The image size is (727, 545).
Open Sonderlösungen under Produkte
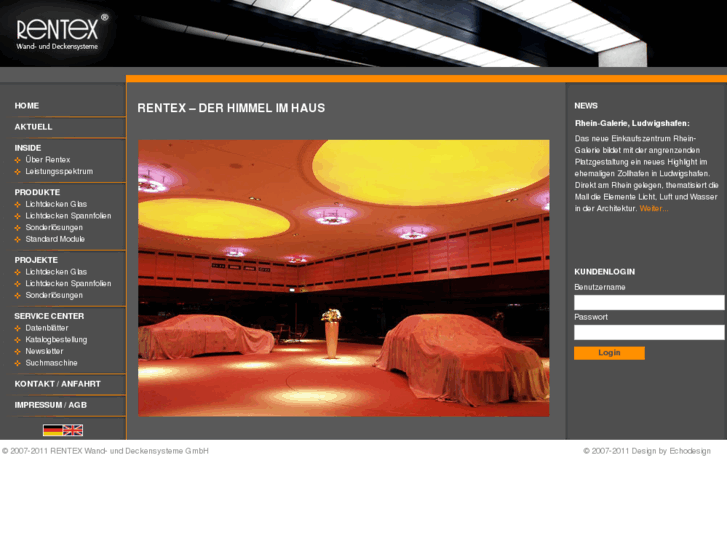[x=54, y=227]
